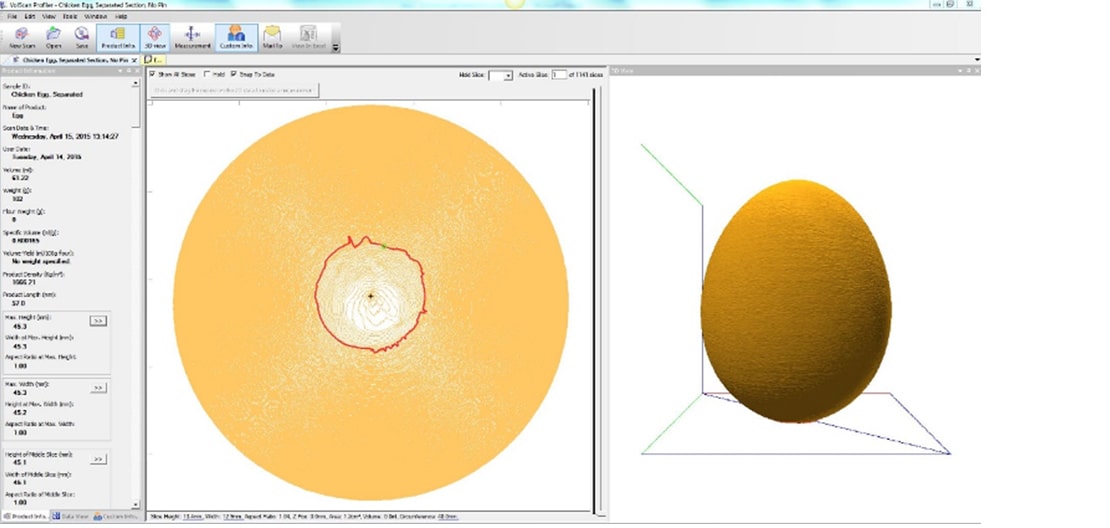Click the Open file toolbar icon
The image size is (1110, 528).
[x=53, y=37]
